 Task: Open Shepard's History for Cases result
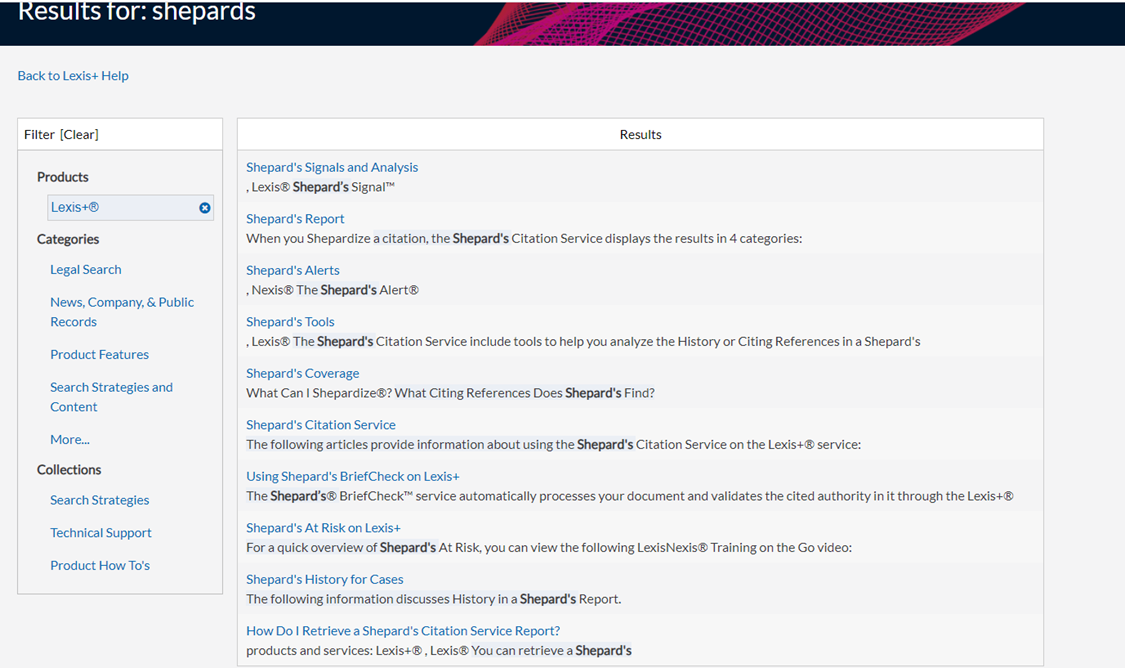point(324,579)
